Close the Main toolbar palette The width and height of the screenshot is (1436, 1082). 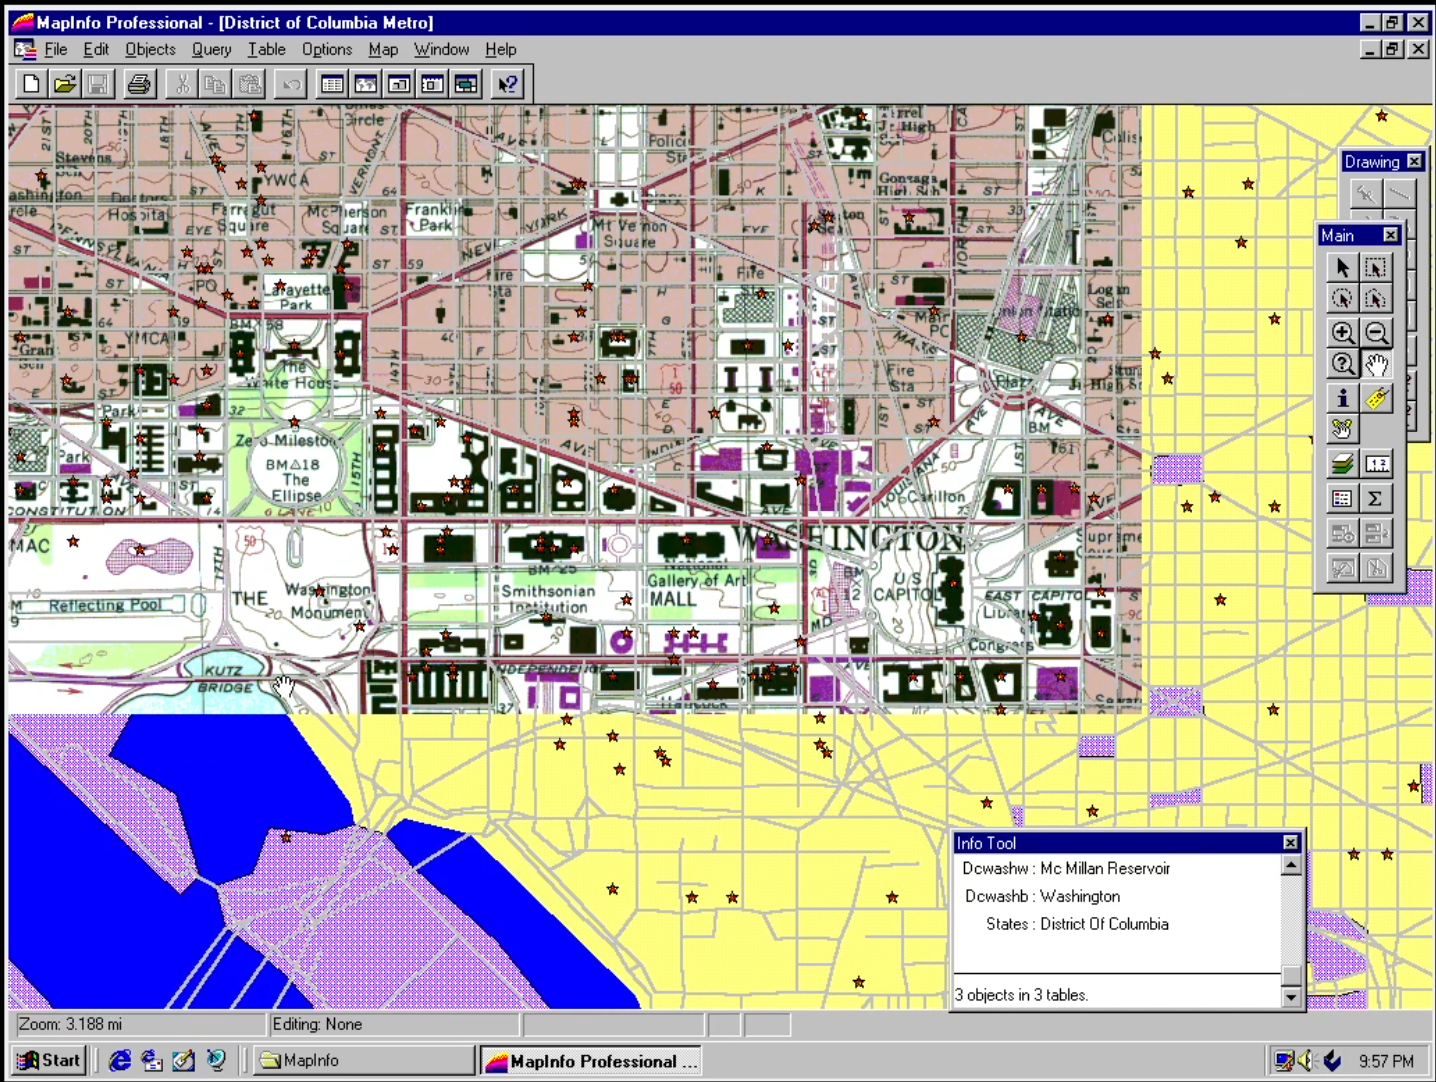(x=1391, y=235)
